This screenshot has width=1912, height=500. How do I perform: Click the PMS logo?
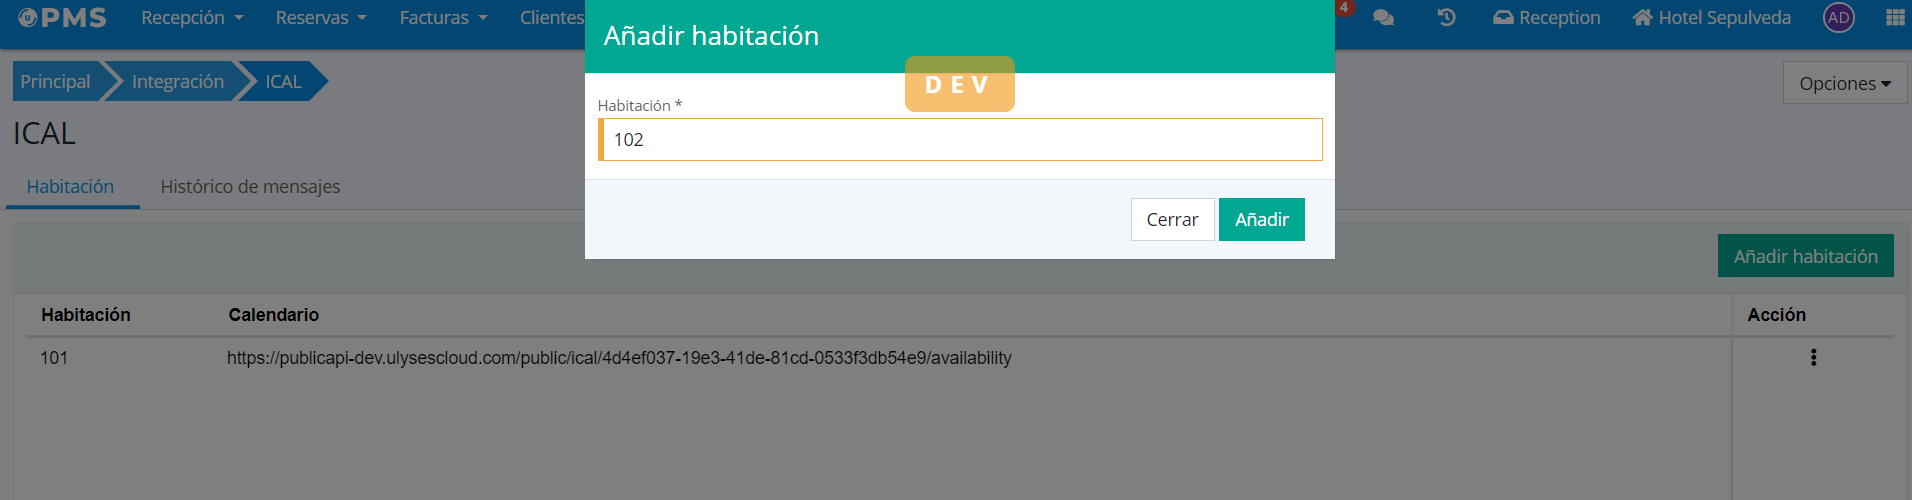62,18
